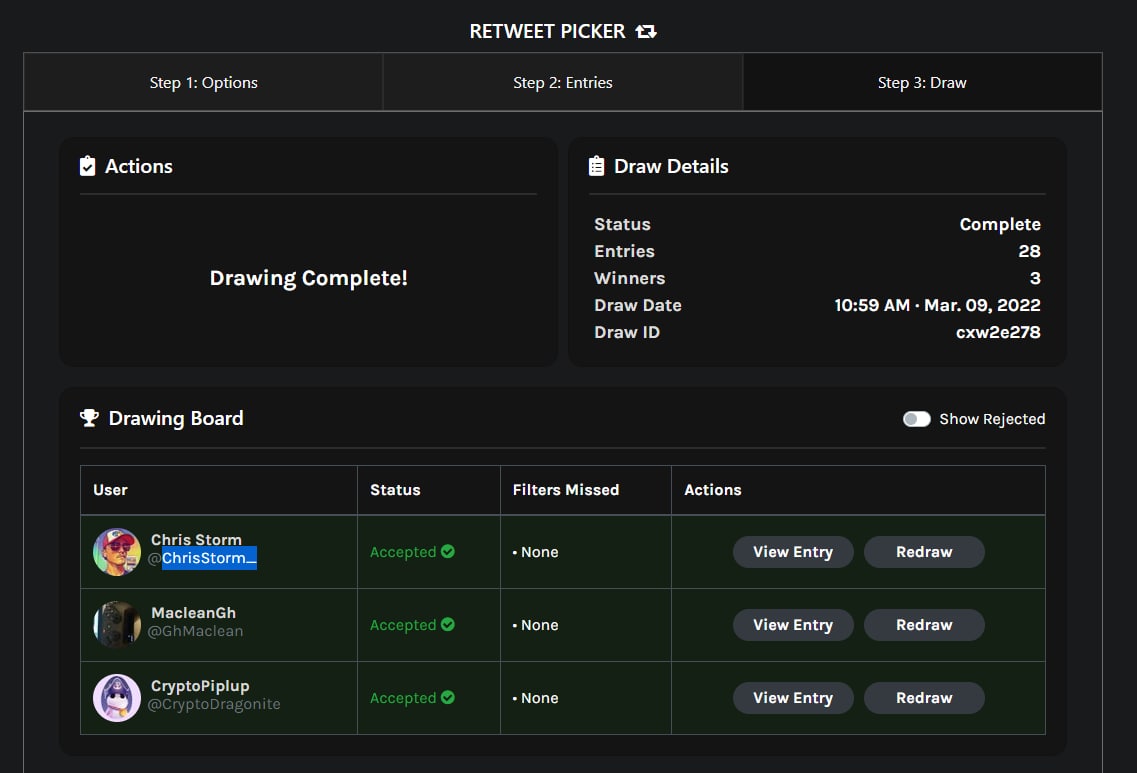Click the Chris Storm display name
Screen dimensions: 1137x773
click(197, 540)
